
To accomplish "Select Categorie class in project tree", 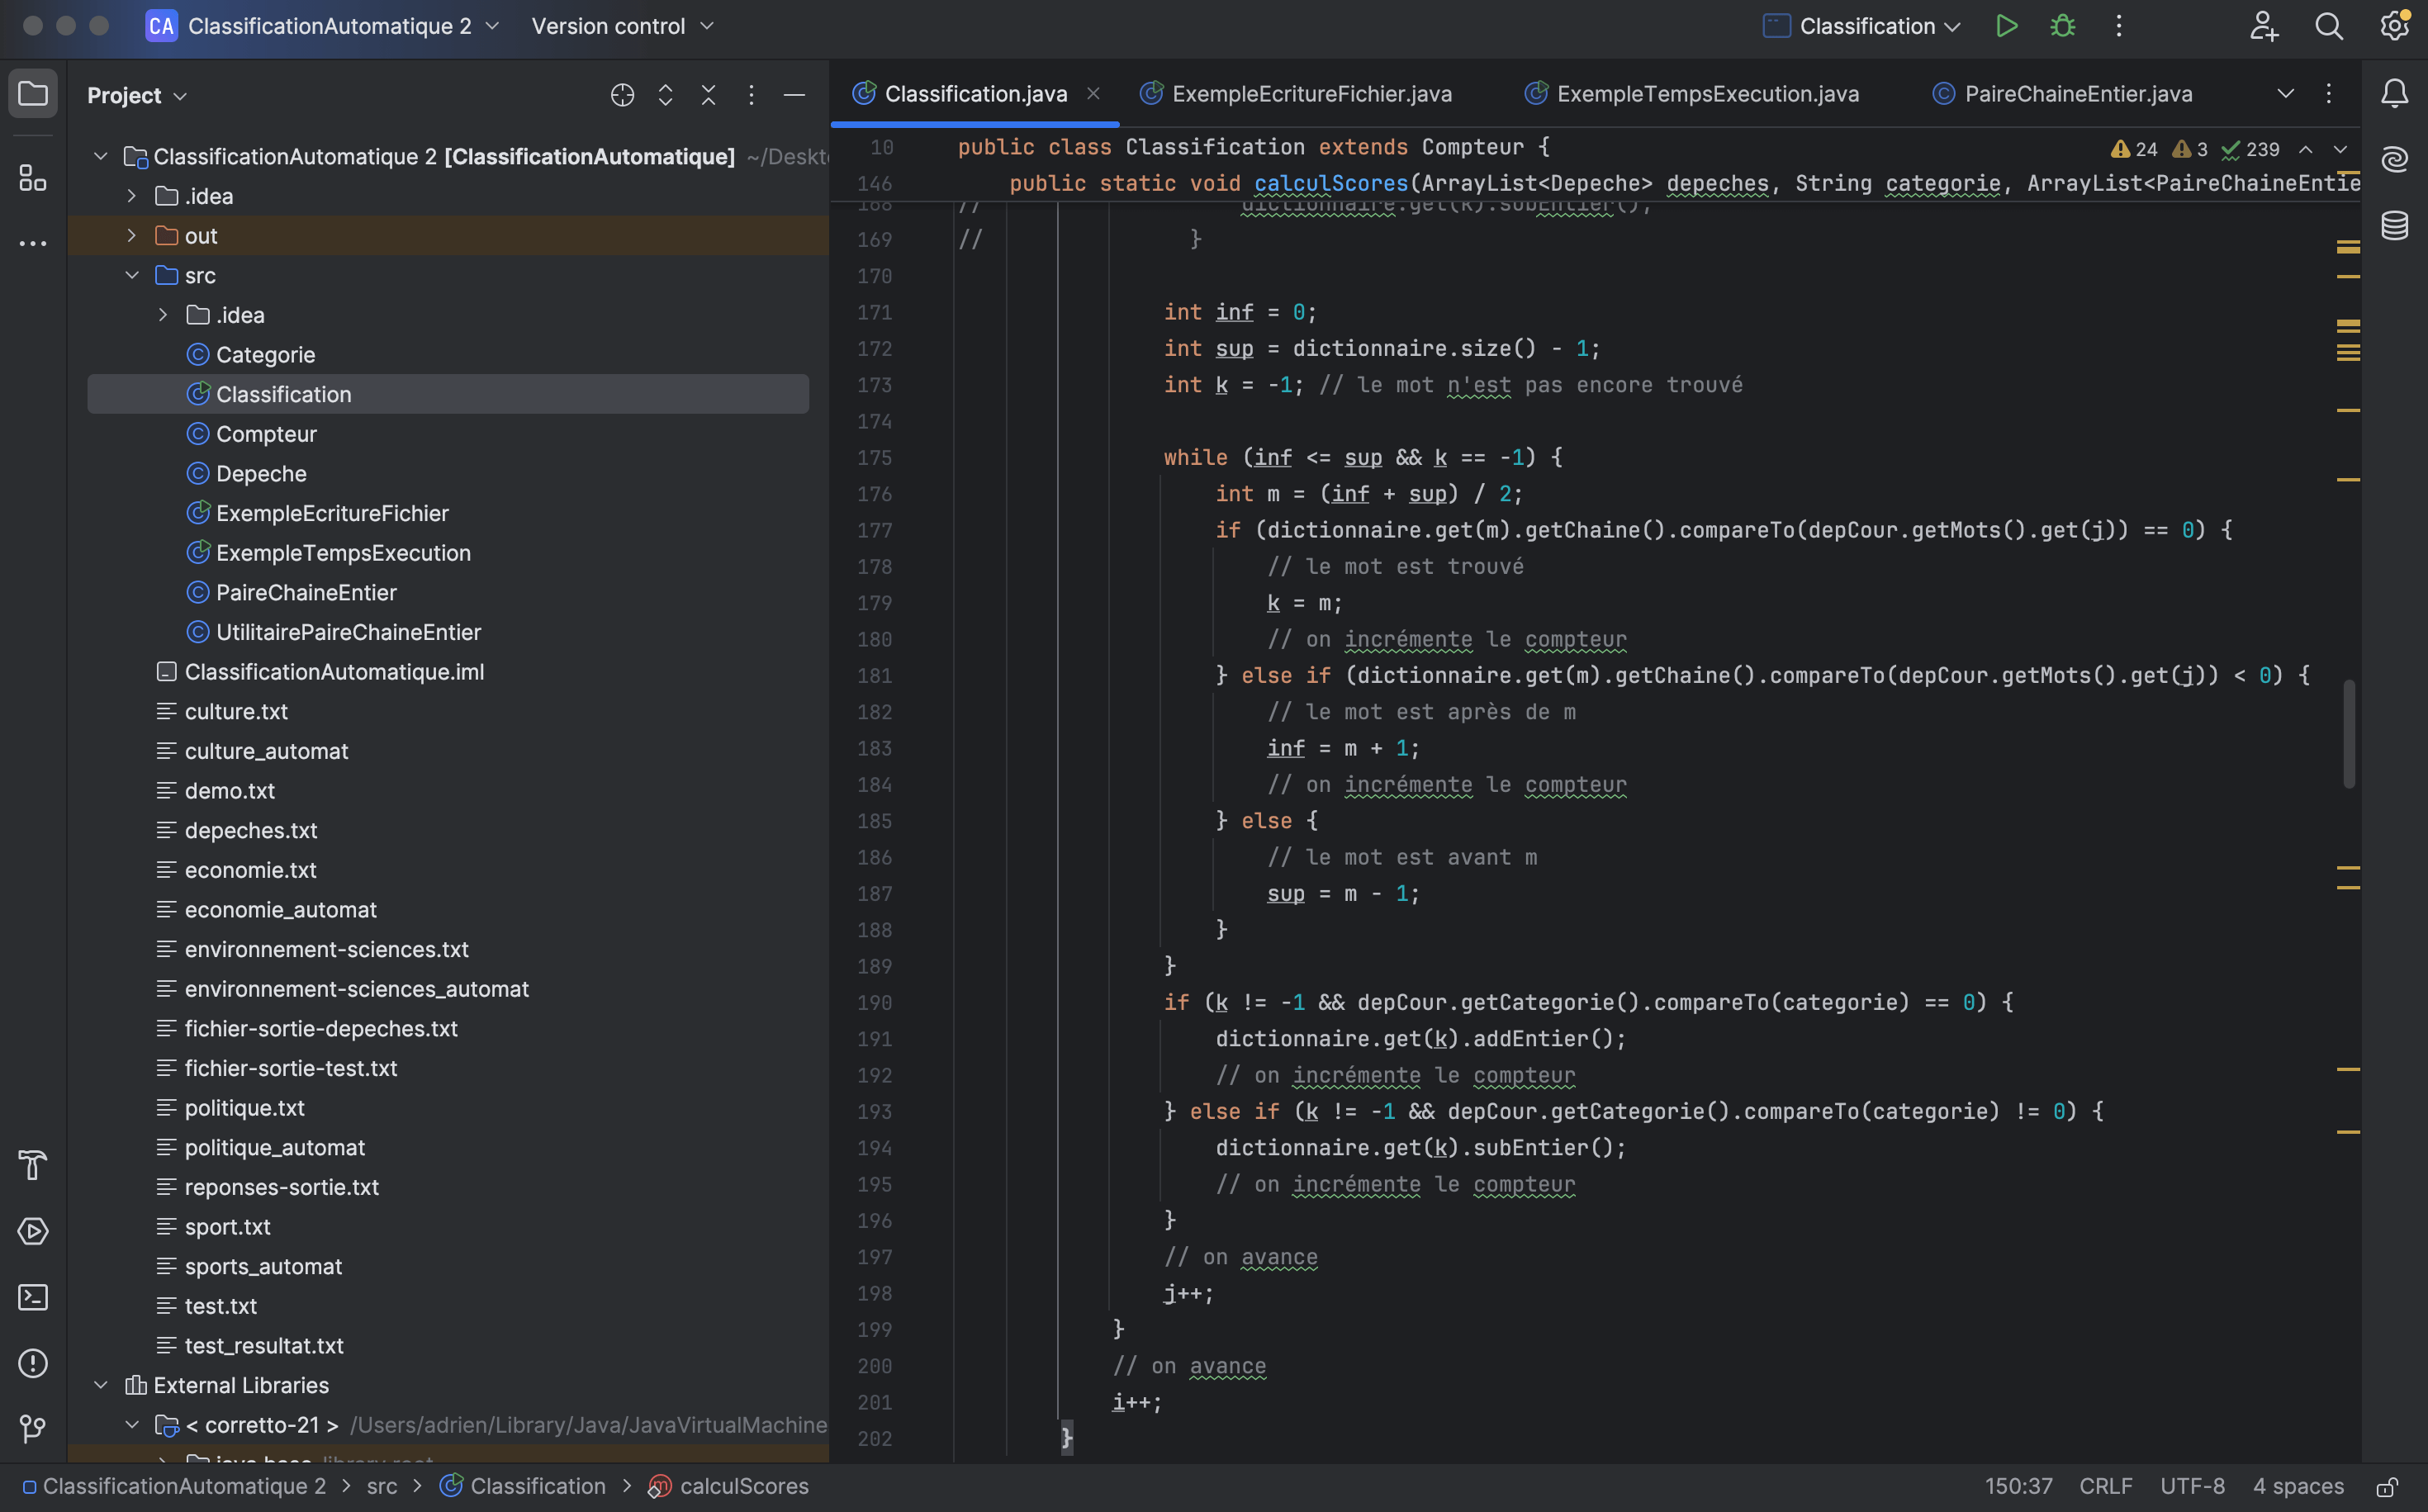I will pos(265,355).
